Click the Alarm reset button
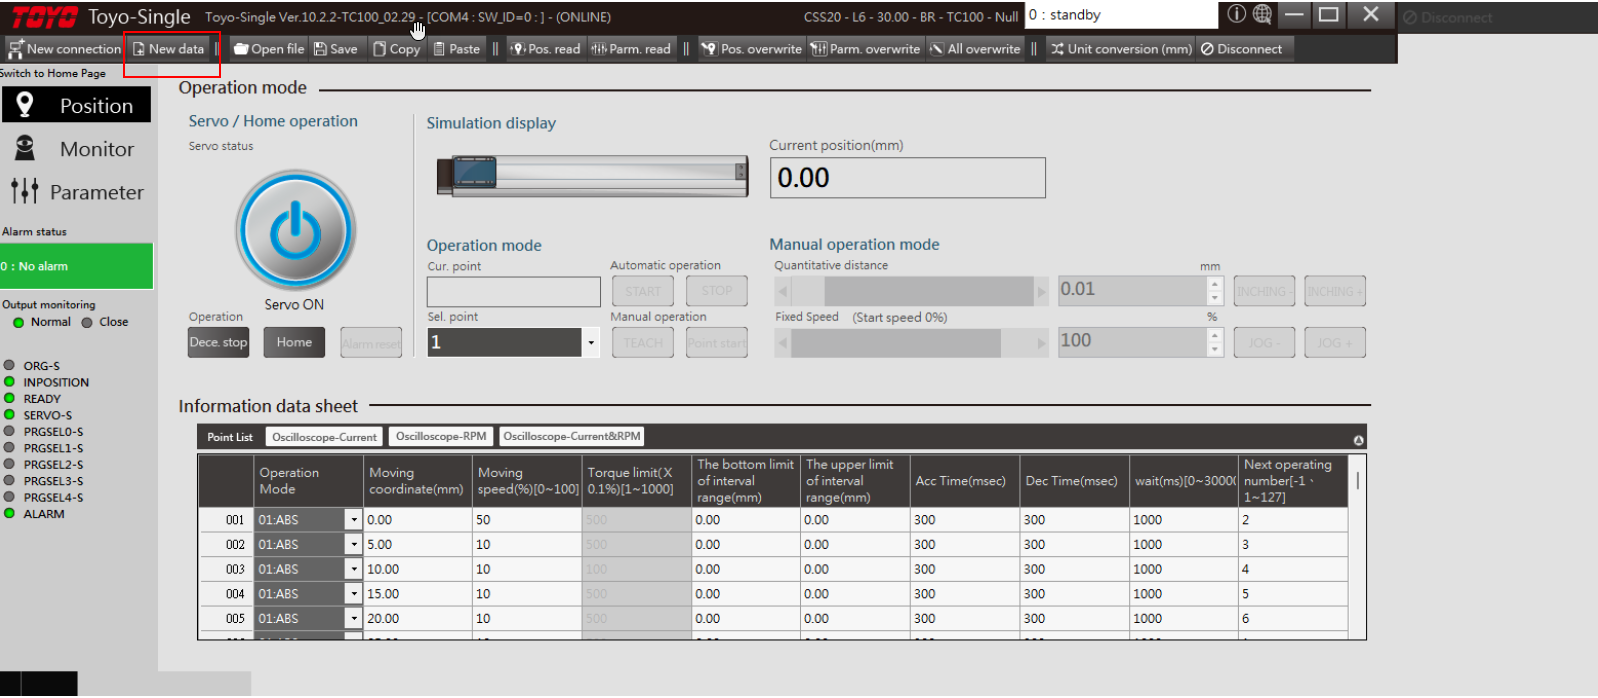Screen dimensions: 1598x698 [371, 343]
